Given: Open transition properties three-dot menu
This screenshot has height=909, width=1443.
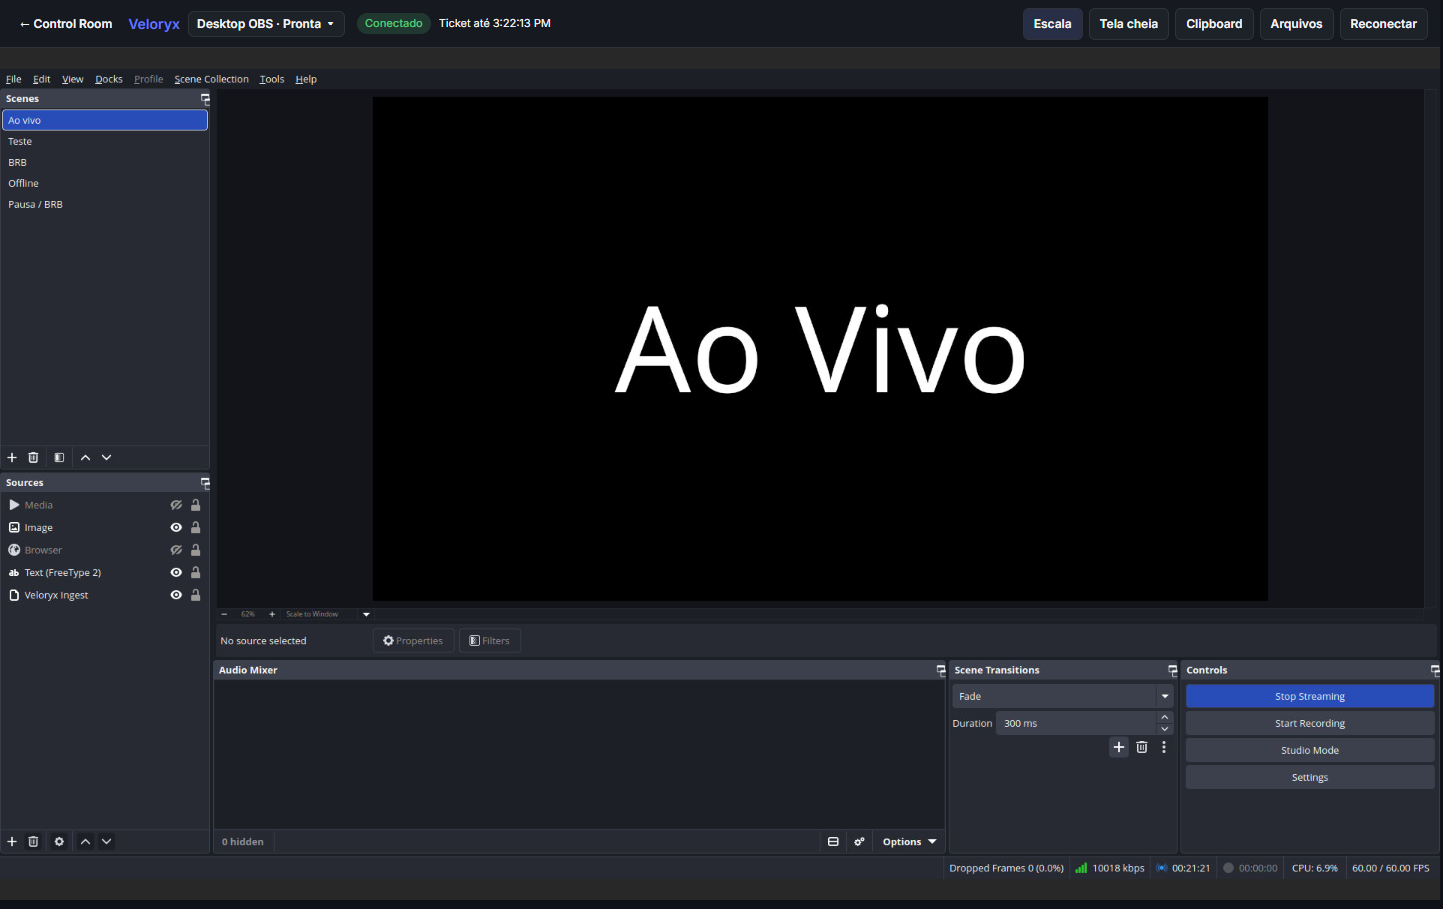Looking at the screenshot, I should click(x=1164, y=747).
